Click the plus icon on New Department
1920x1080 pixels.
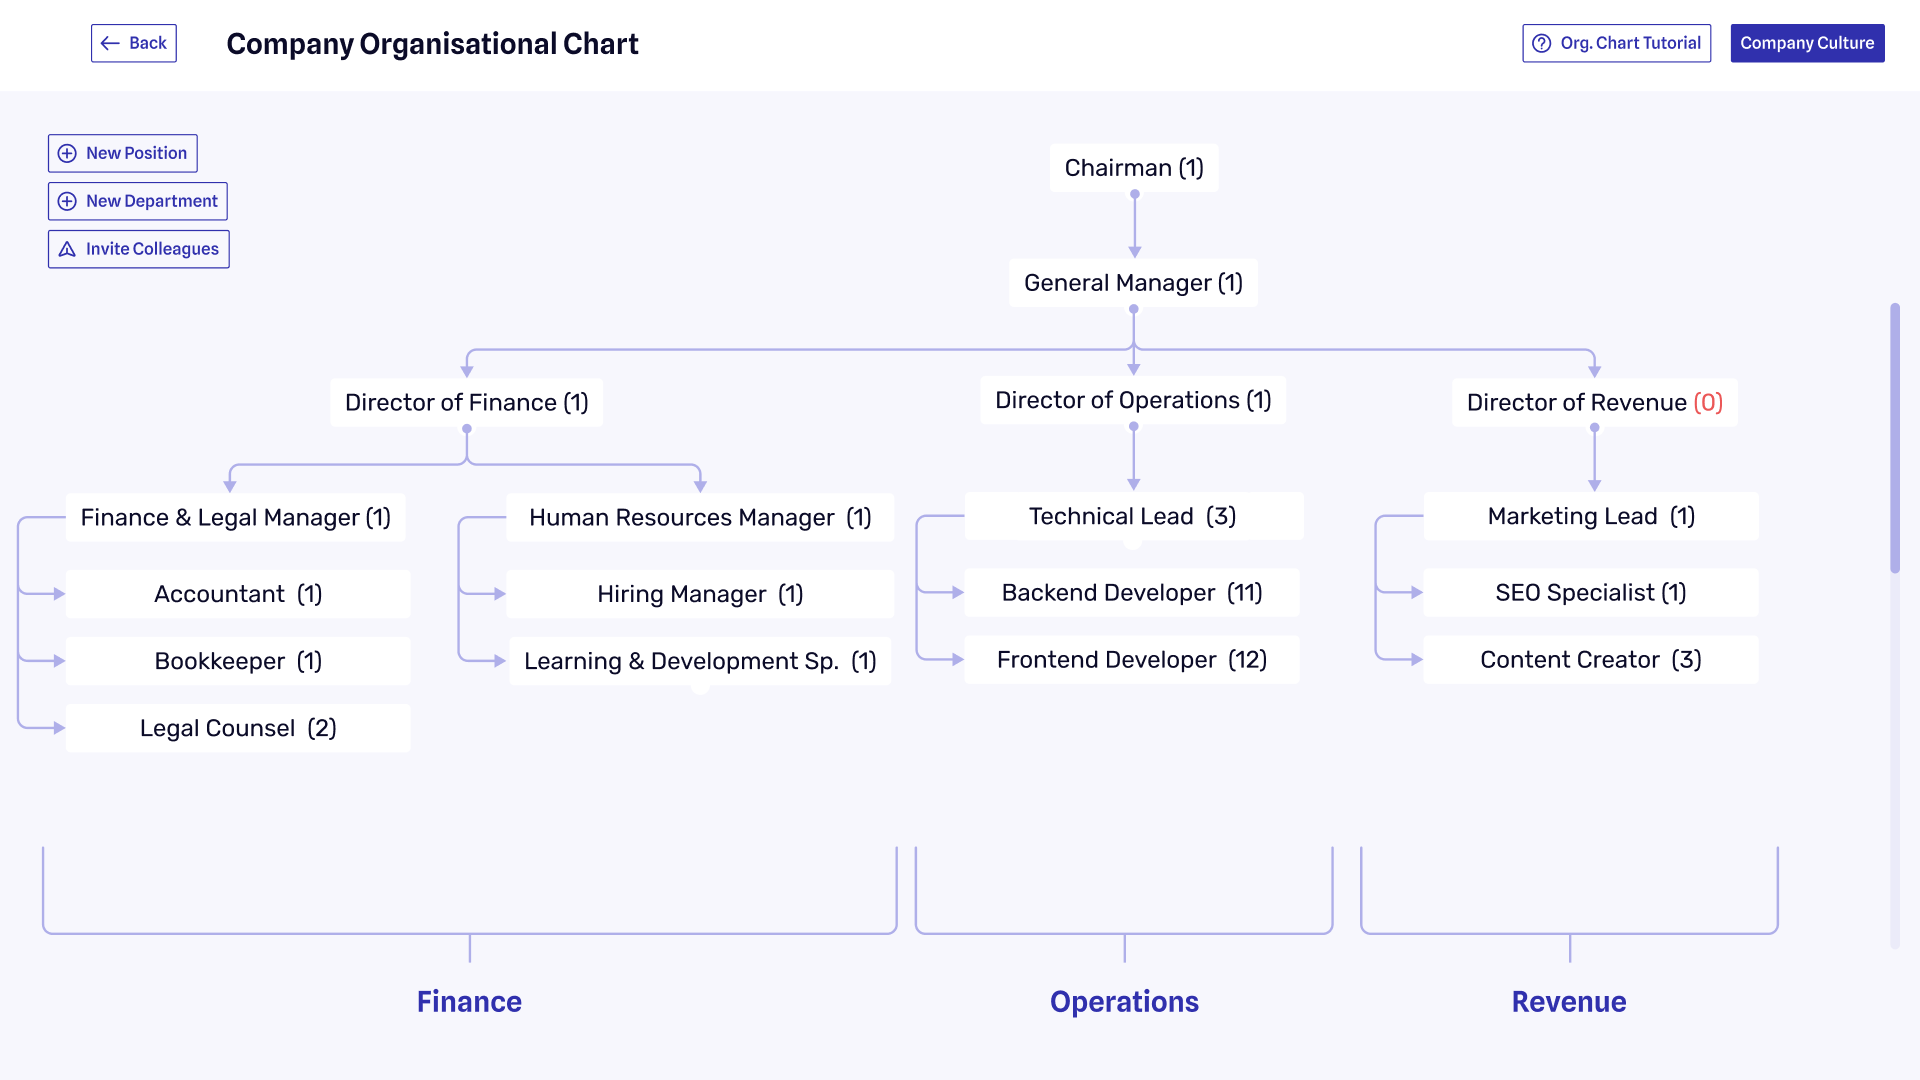pyautogui.click(x=67, y=200)
